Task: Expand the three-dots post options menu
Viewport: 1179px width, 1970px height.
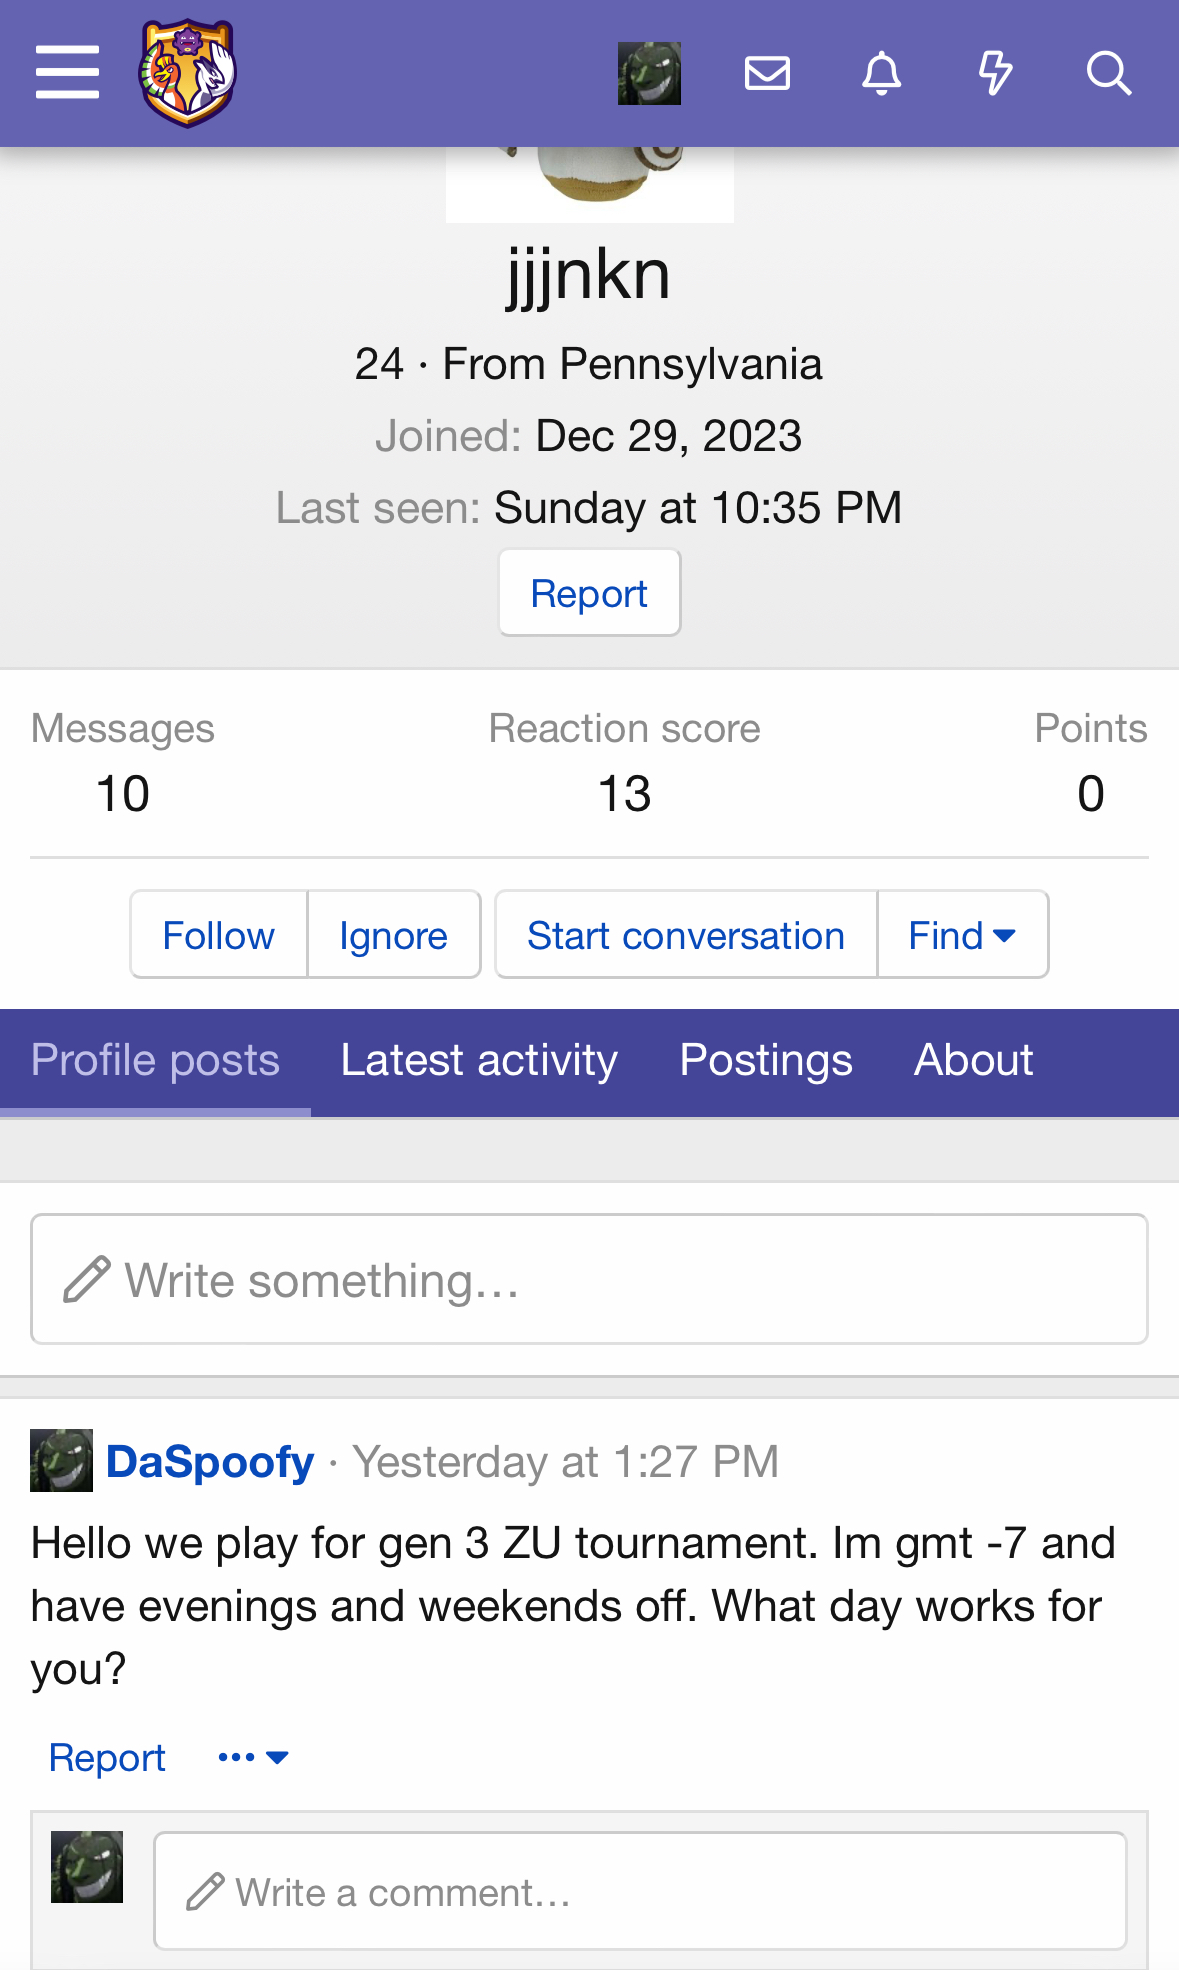Action: coord(253,1757)
